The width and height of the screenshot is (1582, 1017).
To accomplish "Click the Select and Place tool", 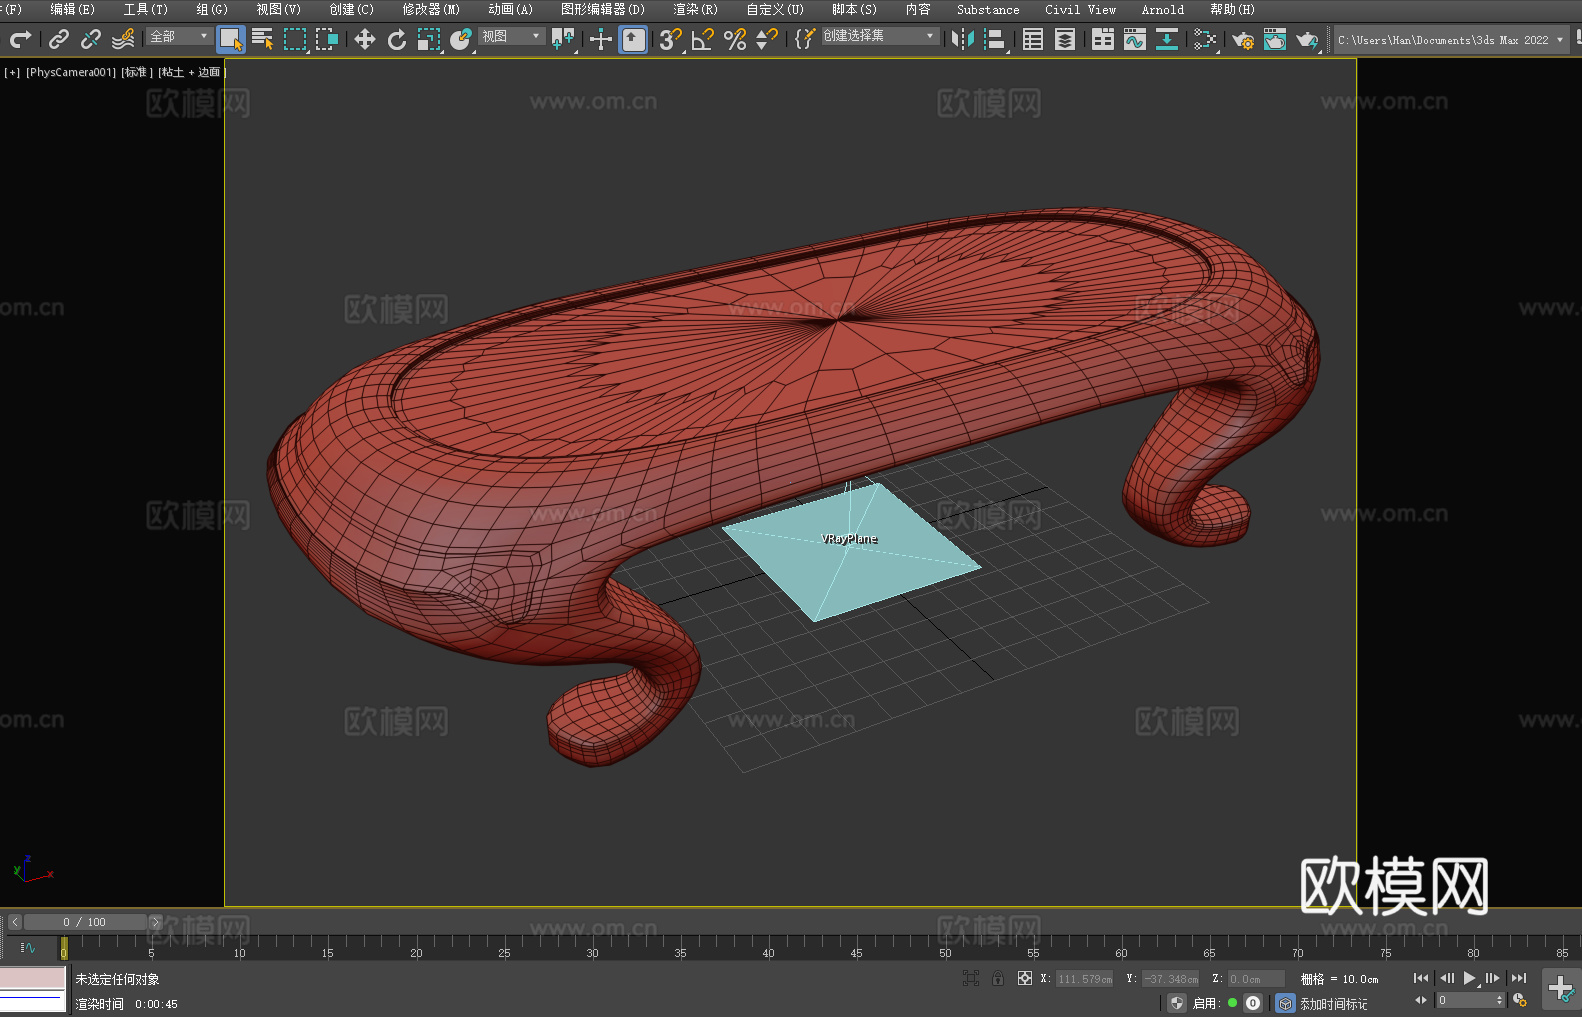I will [x=461, y=39].
